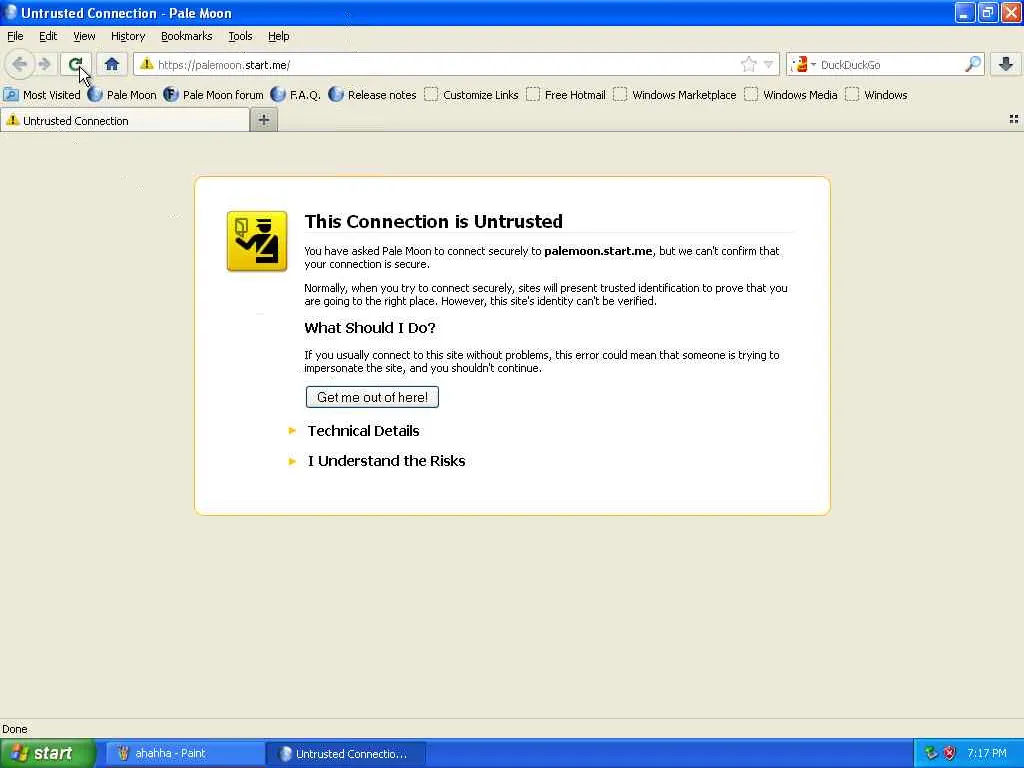1024x768 pixels.
Task: Click the warning icon in the address bar
Action: [146, 64]
